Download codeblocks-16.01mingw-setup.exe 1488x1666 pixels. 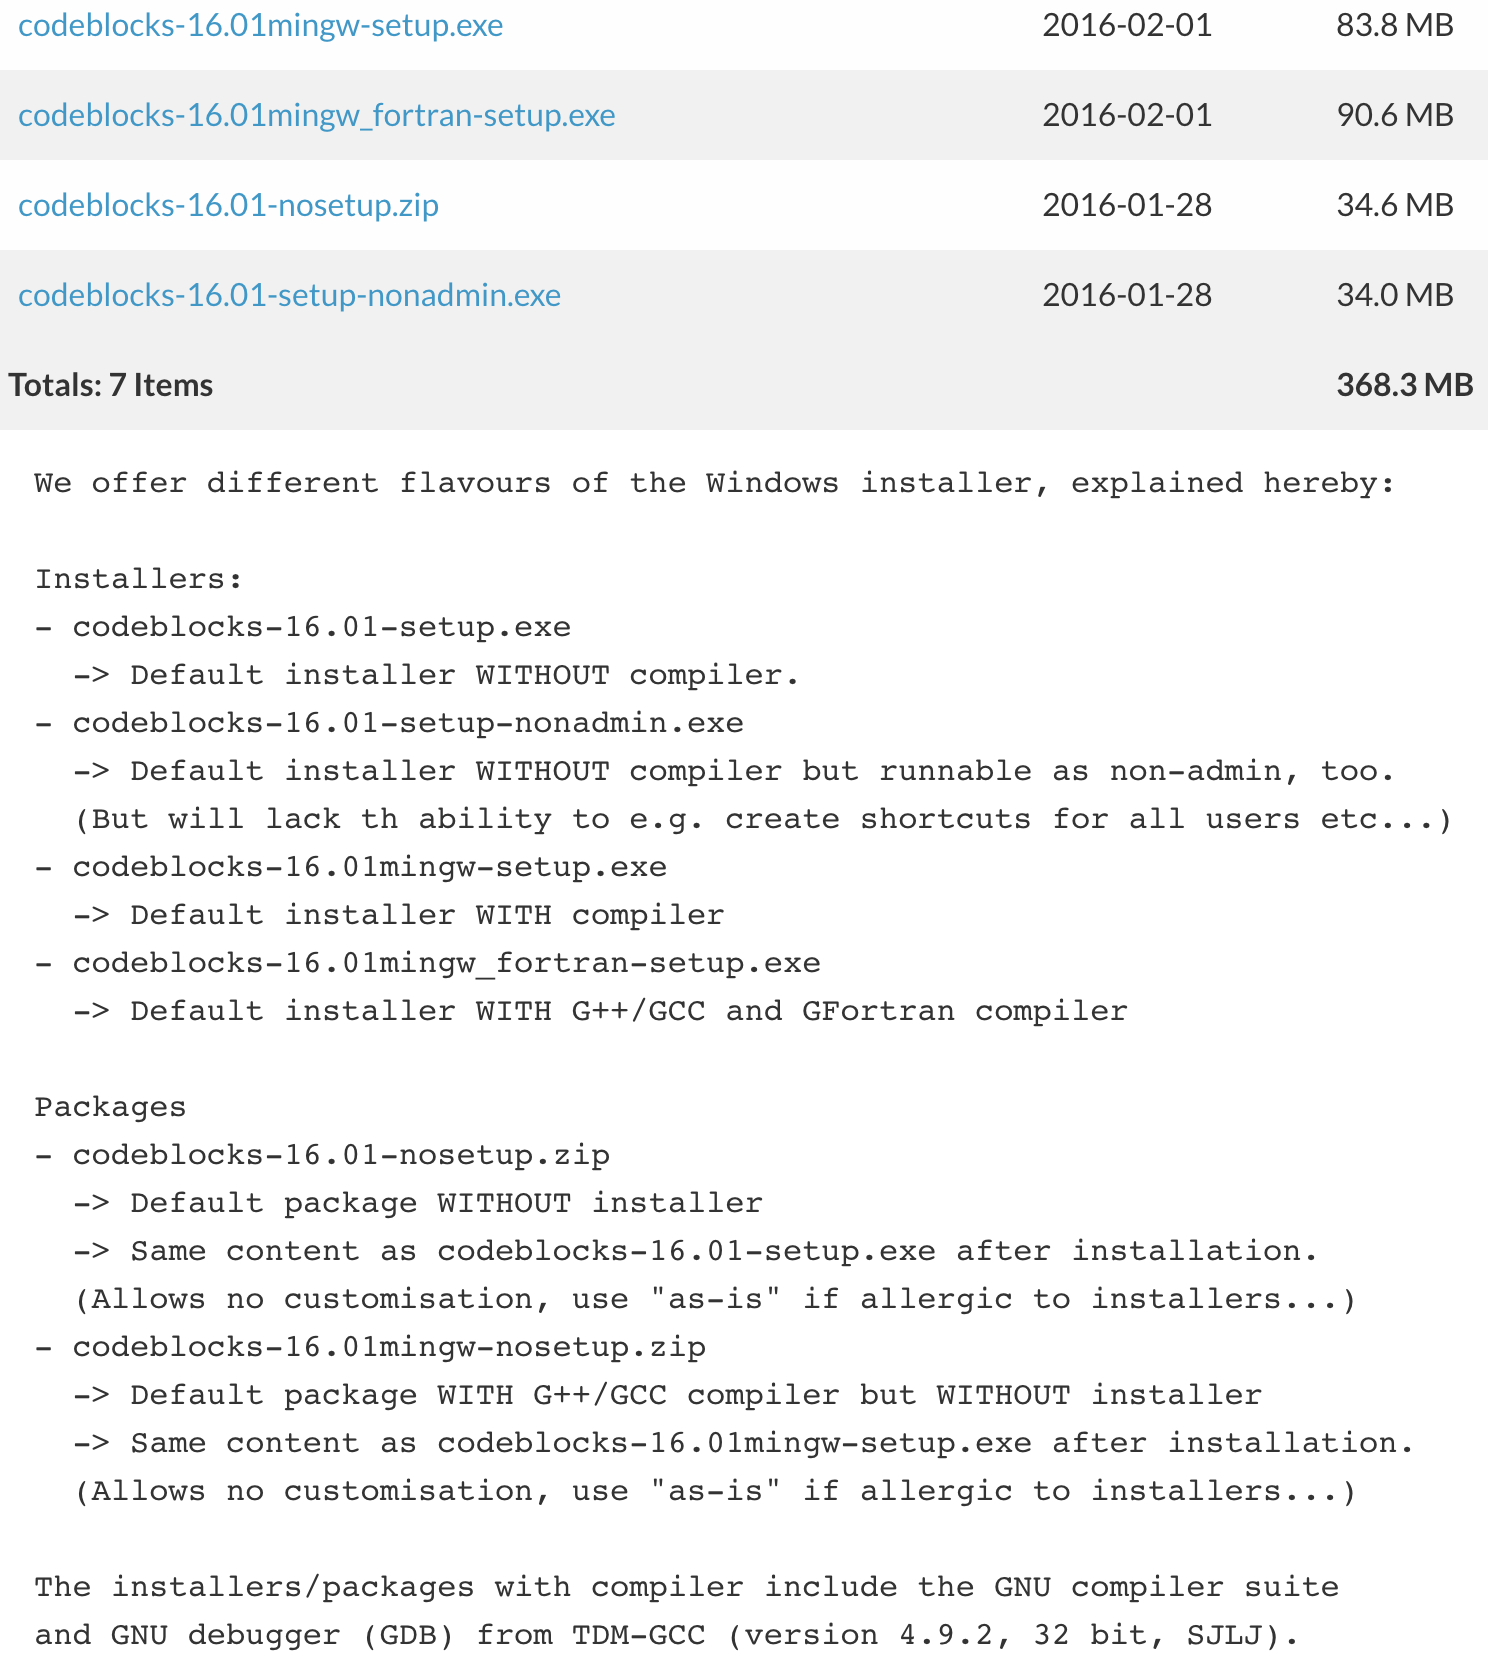point(260,26)
